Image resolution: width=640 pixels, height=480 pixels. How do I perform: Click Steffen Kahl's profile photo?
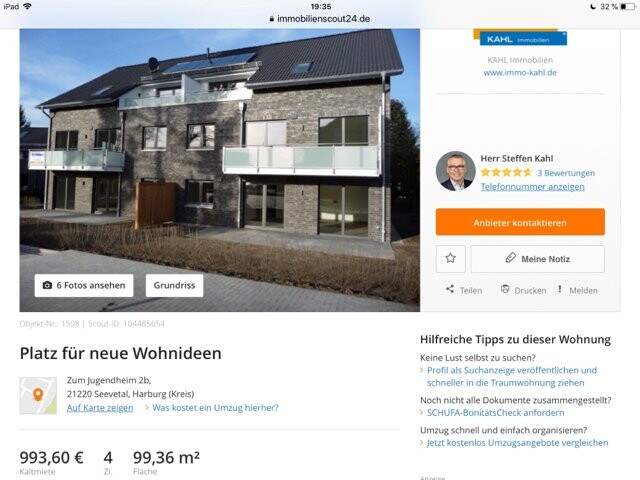456,171
